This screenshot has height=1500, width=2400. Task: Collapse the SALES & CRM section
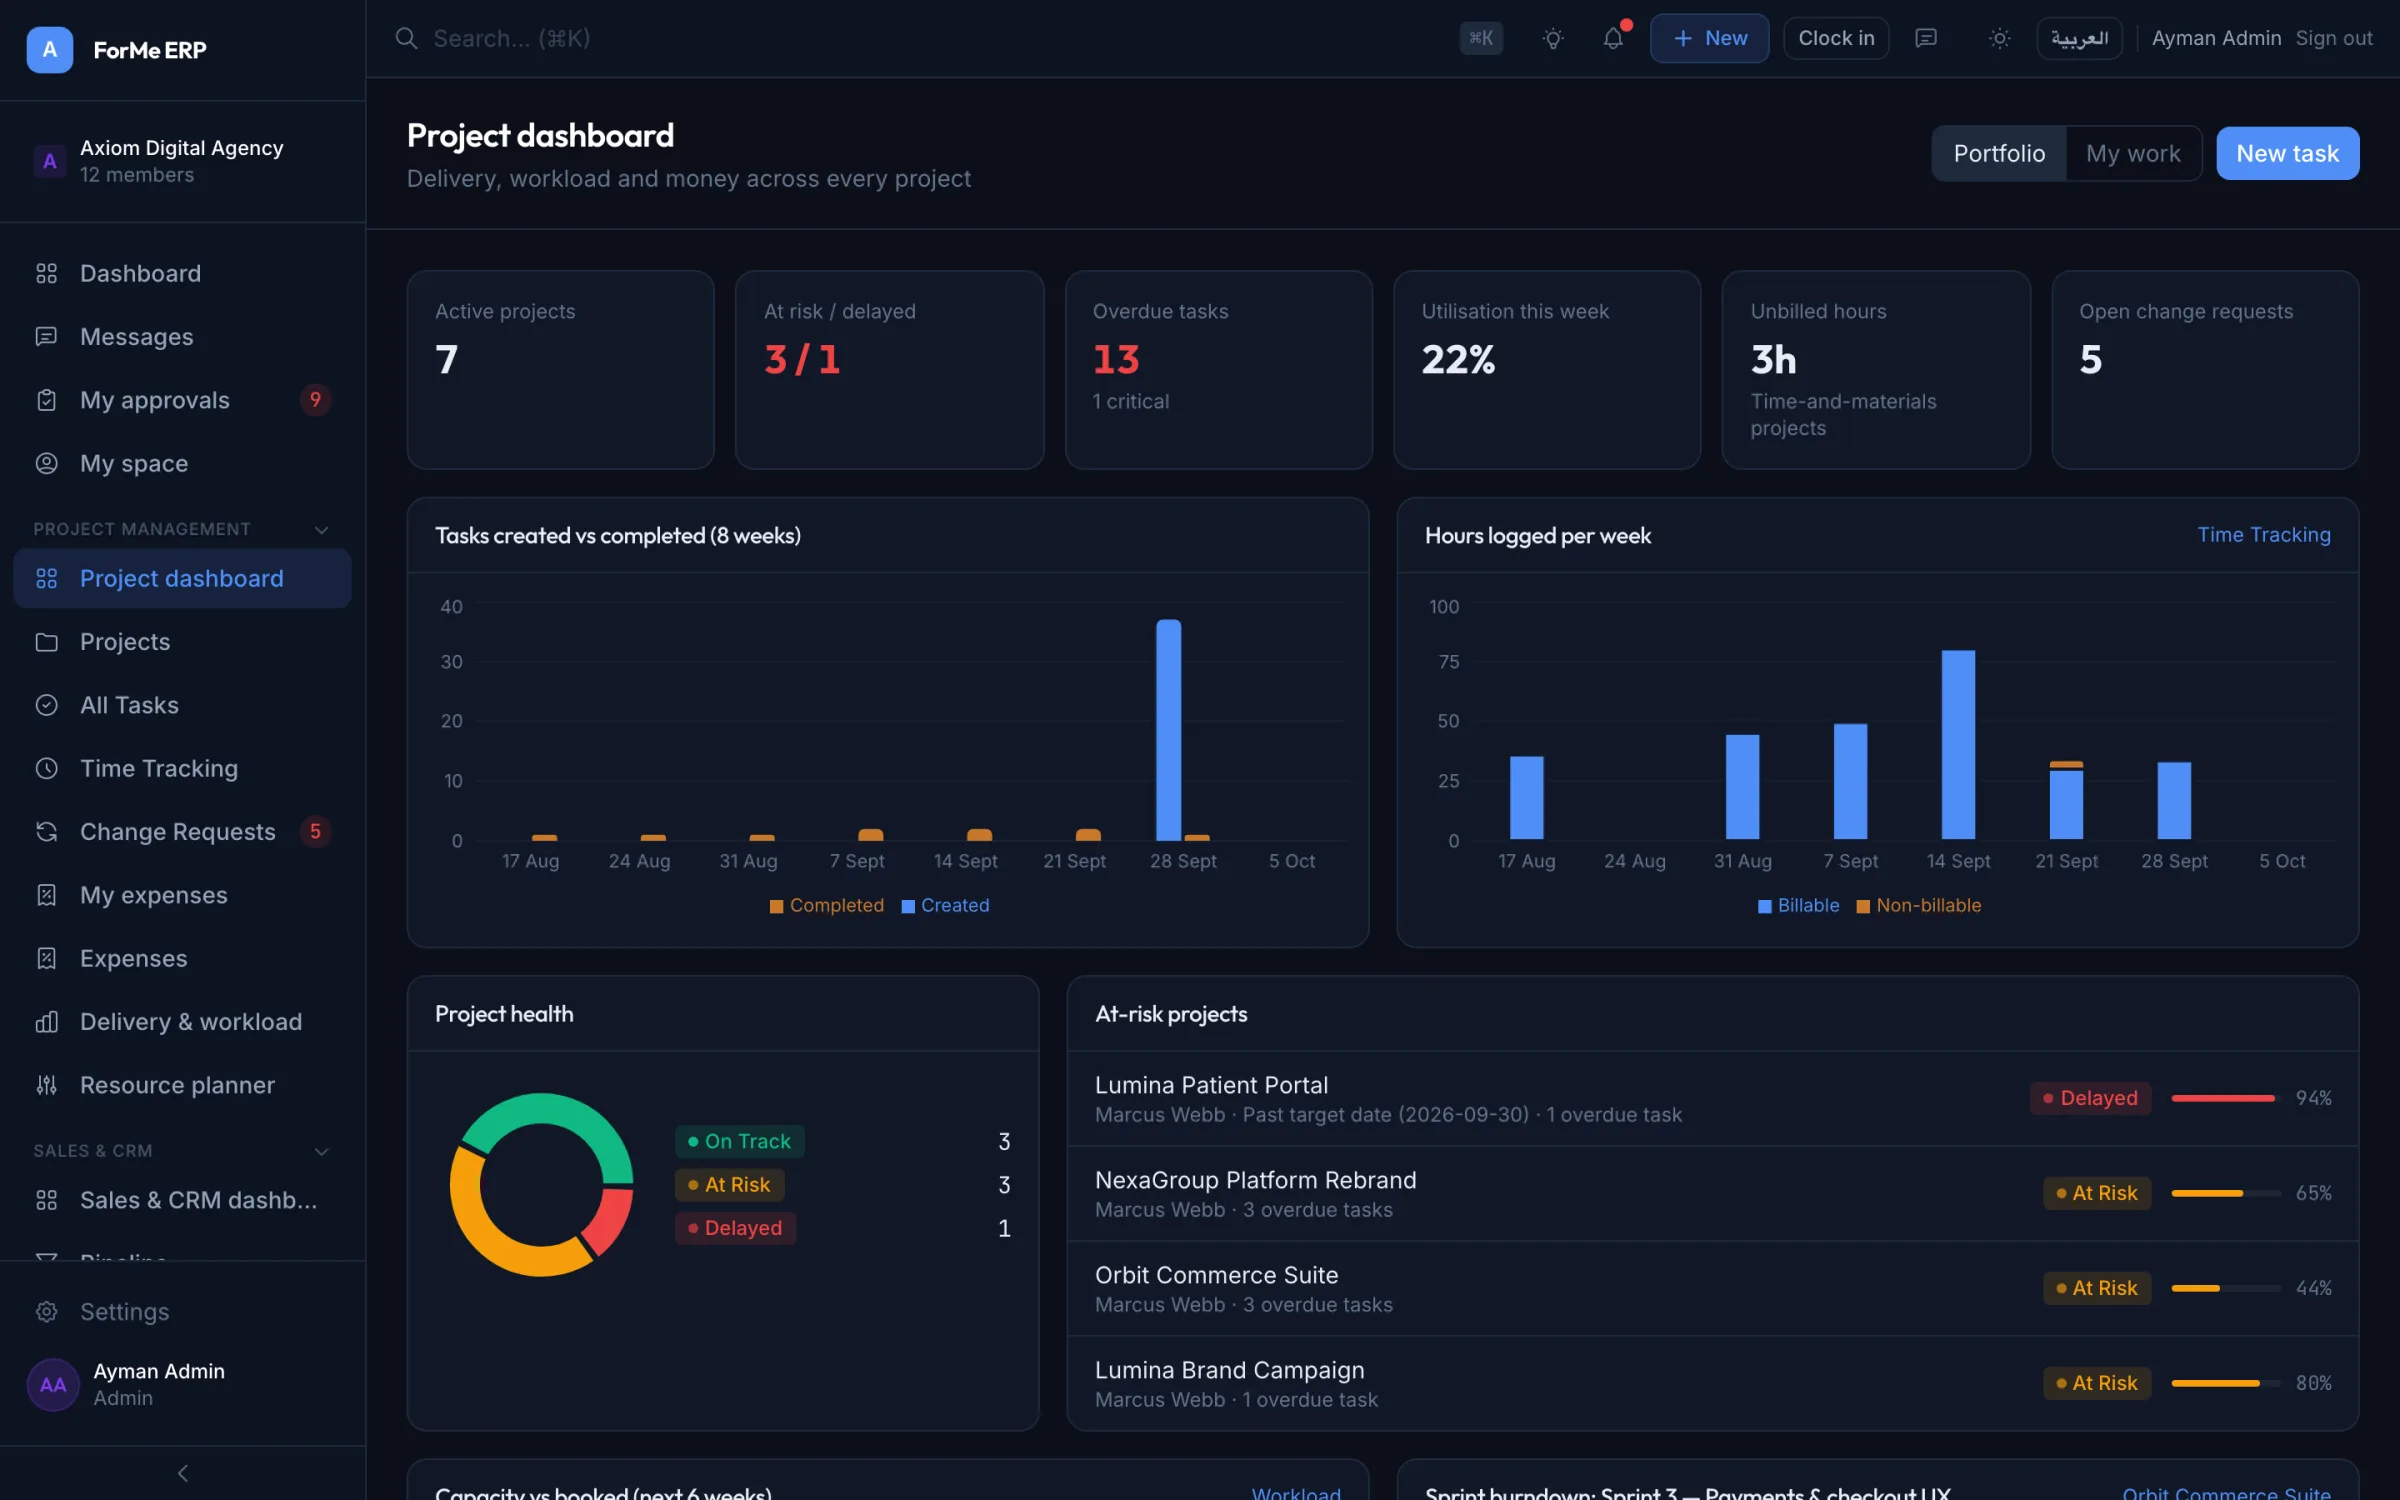[x=321, y=1151]
